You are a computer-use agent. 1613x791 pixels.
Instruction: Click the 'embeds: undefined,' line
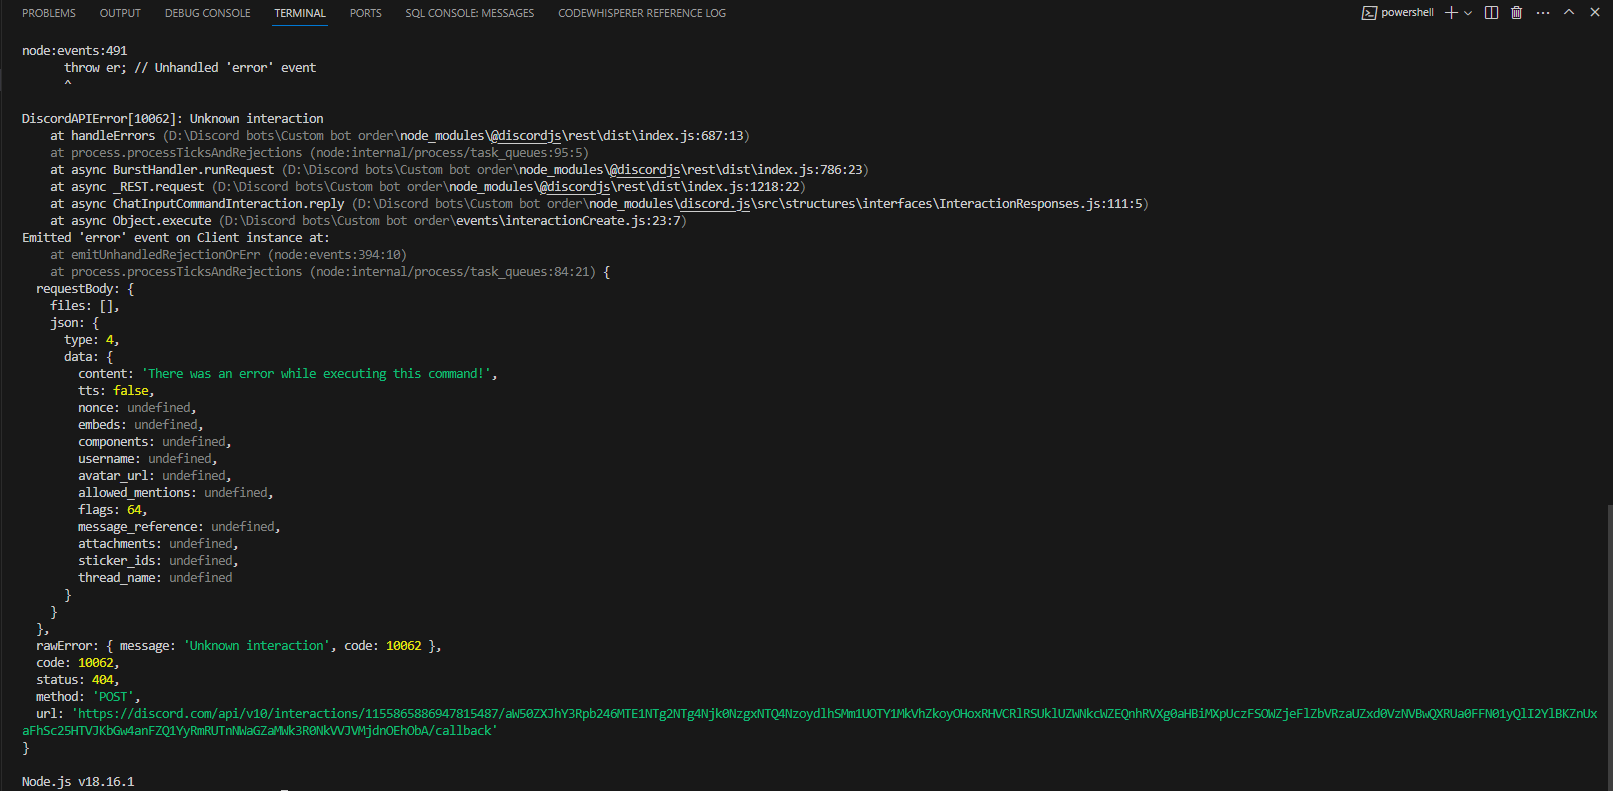[x=141, y=425]
